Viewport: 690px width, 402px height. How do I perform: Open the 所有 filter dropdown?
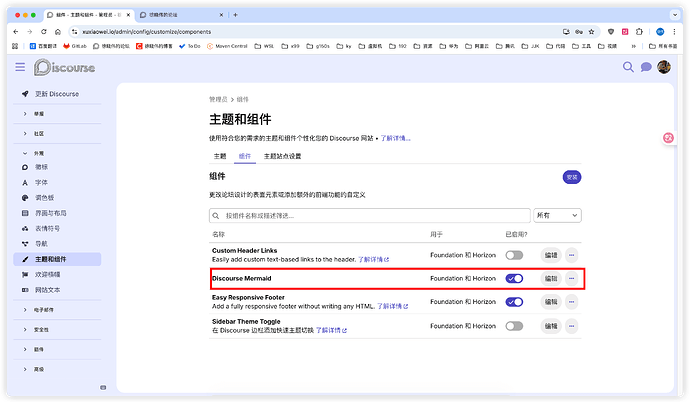557,215
